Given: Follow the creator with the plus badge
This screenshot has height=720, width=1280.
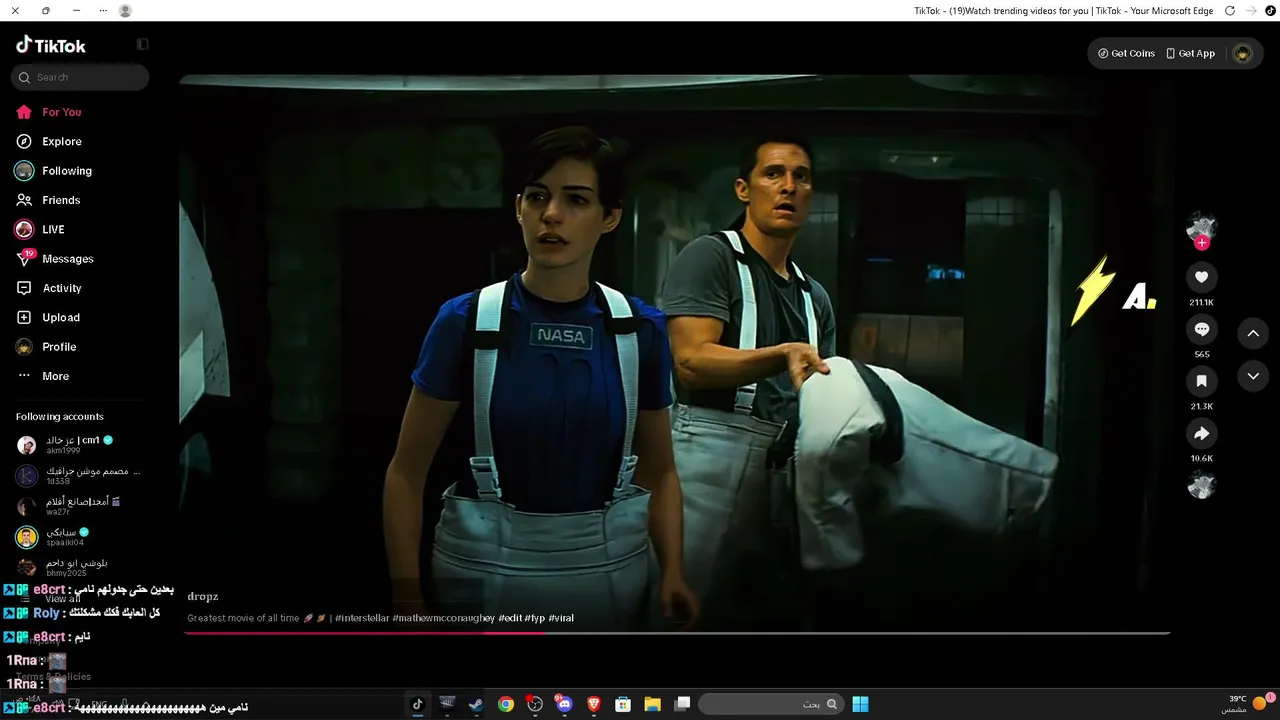Looking at the screenshot, I should click(1202, 243).
